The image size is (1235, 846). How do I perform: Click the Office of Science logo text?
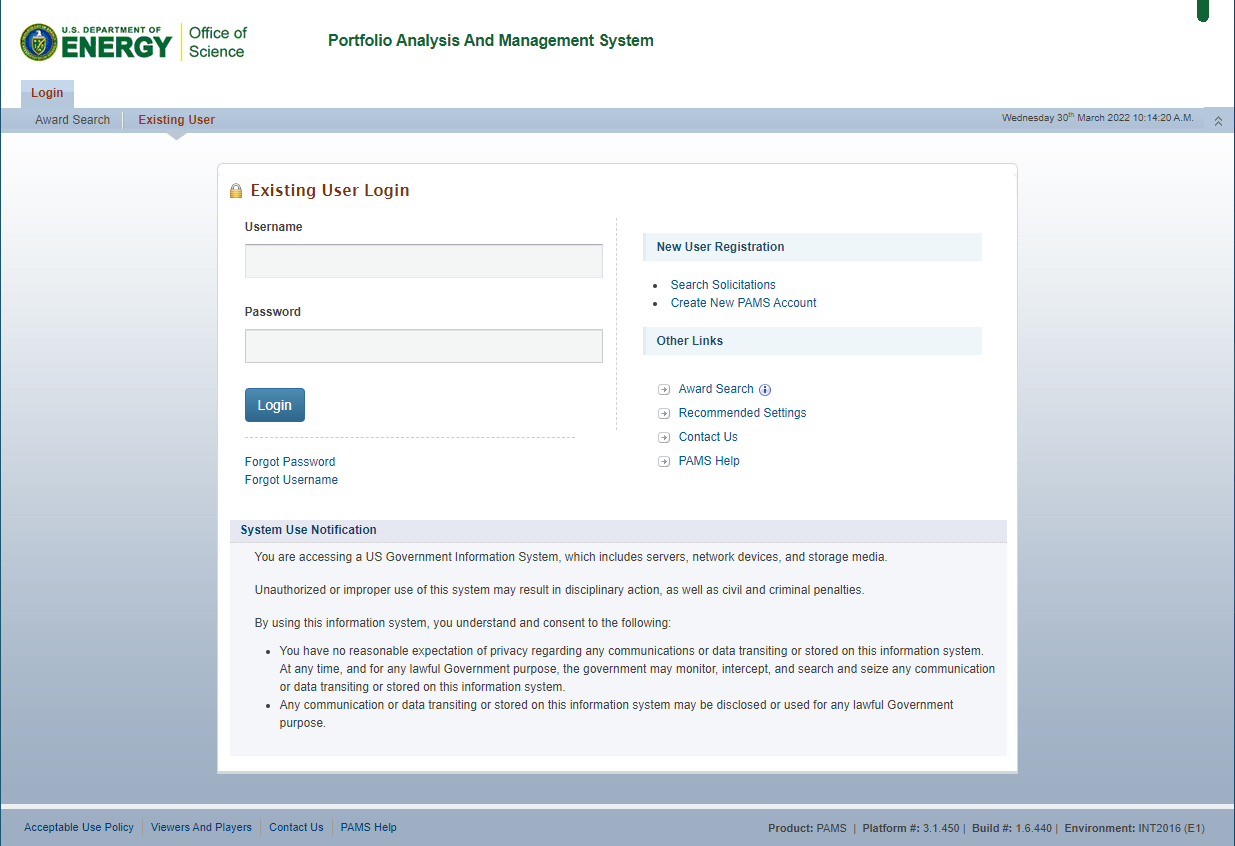coord(217,42)
